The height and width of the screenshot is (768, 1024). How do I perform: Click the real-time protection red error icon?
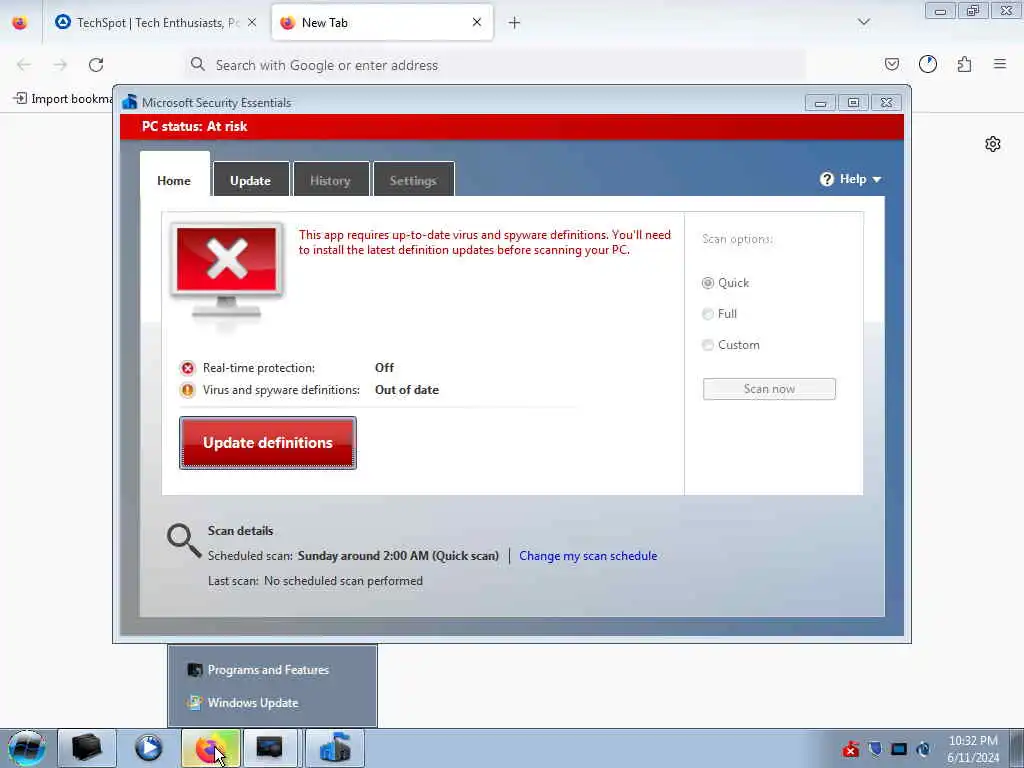[187, 368]
